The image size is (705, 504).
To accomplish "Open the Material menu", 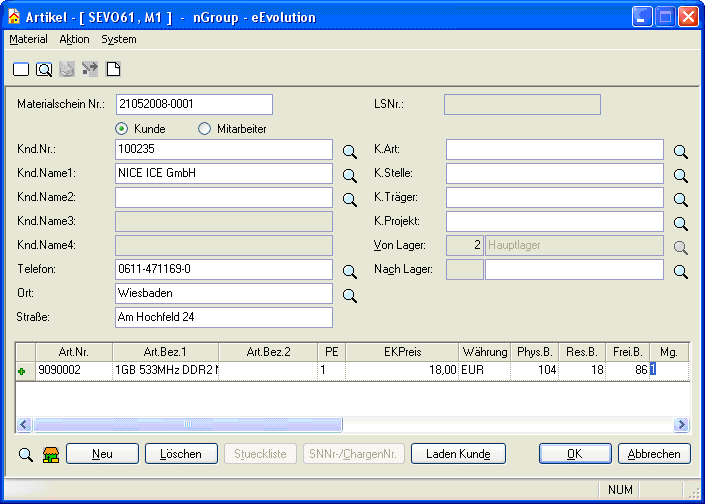I will (x=28, y=39).
